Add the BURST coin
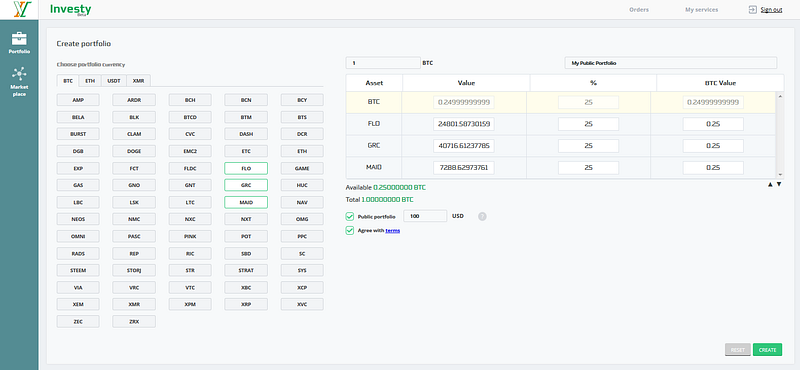Image resolution: width=800 pixels, height=370 pixels. [x=78, y=134]
